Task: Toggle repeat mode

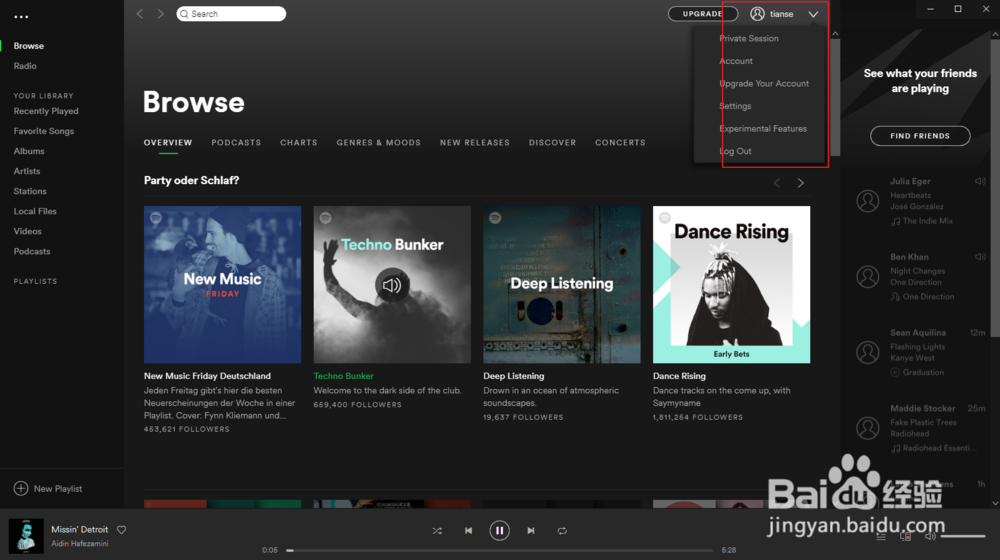Action: (562, 531)
